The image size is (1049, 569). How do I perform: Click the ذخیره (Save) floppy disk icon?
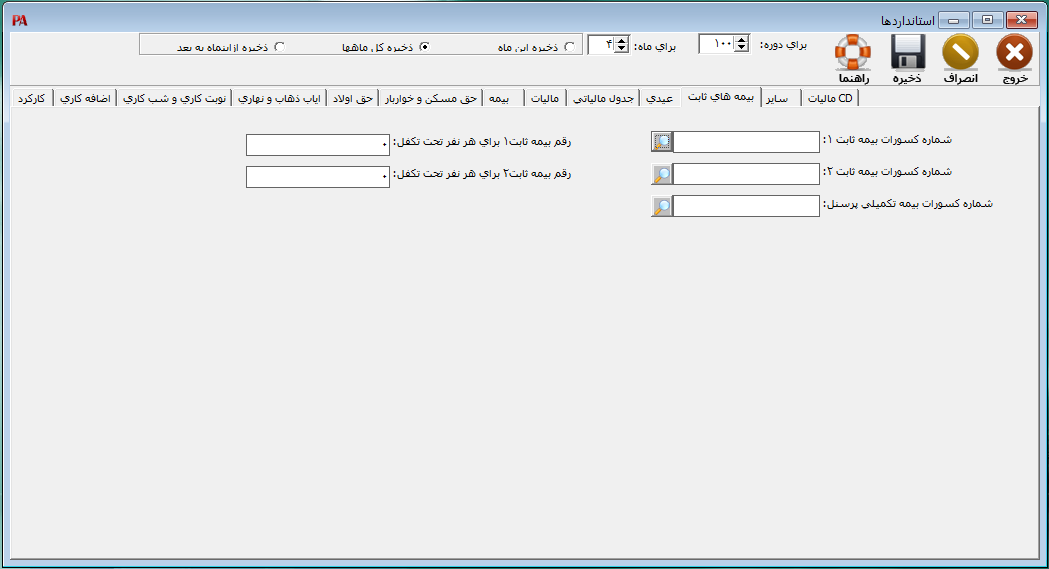(907, 53)
